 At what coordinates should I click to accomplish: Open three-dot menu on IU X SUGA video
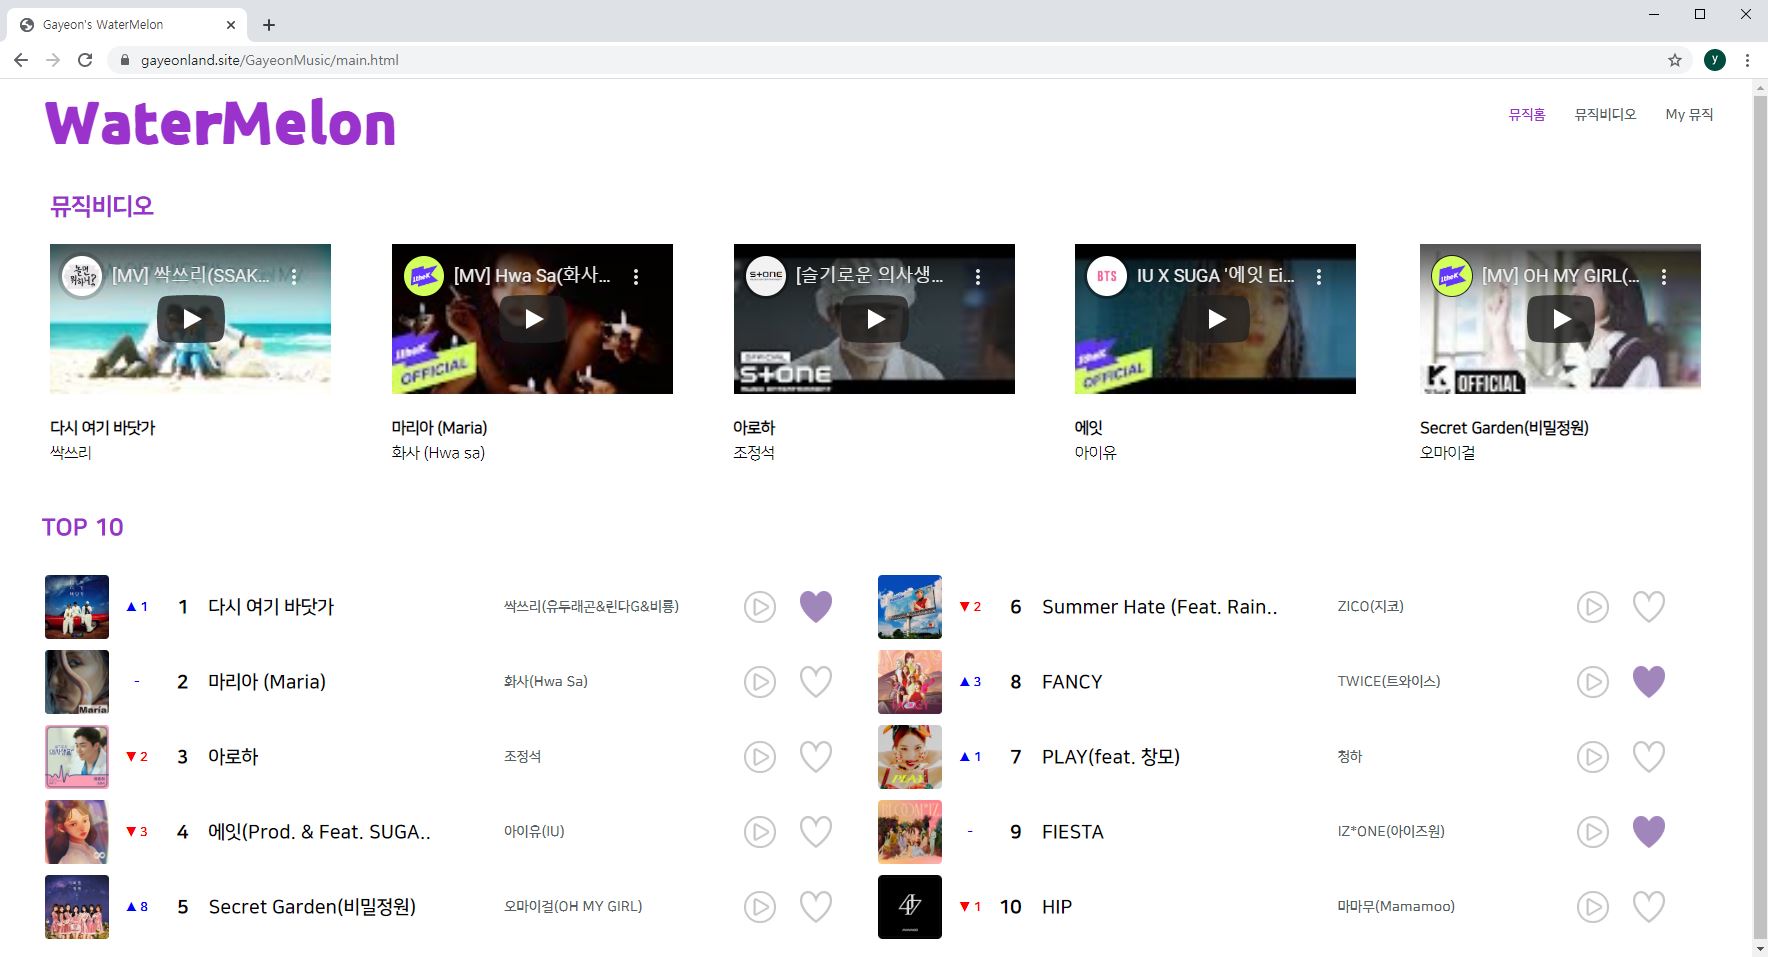tap(1319, 277)
